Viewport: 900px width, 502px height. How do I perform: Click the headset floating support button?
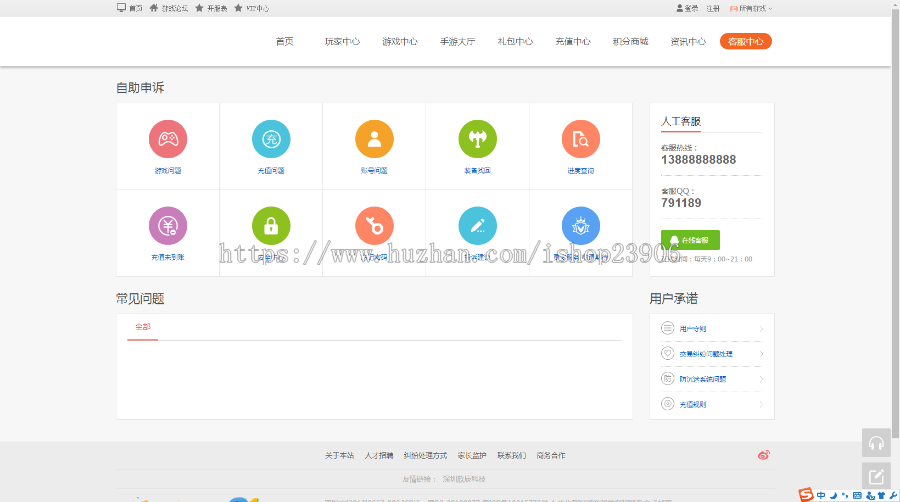(x=876, y=443)
